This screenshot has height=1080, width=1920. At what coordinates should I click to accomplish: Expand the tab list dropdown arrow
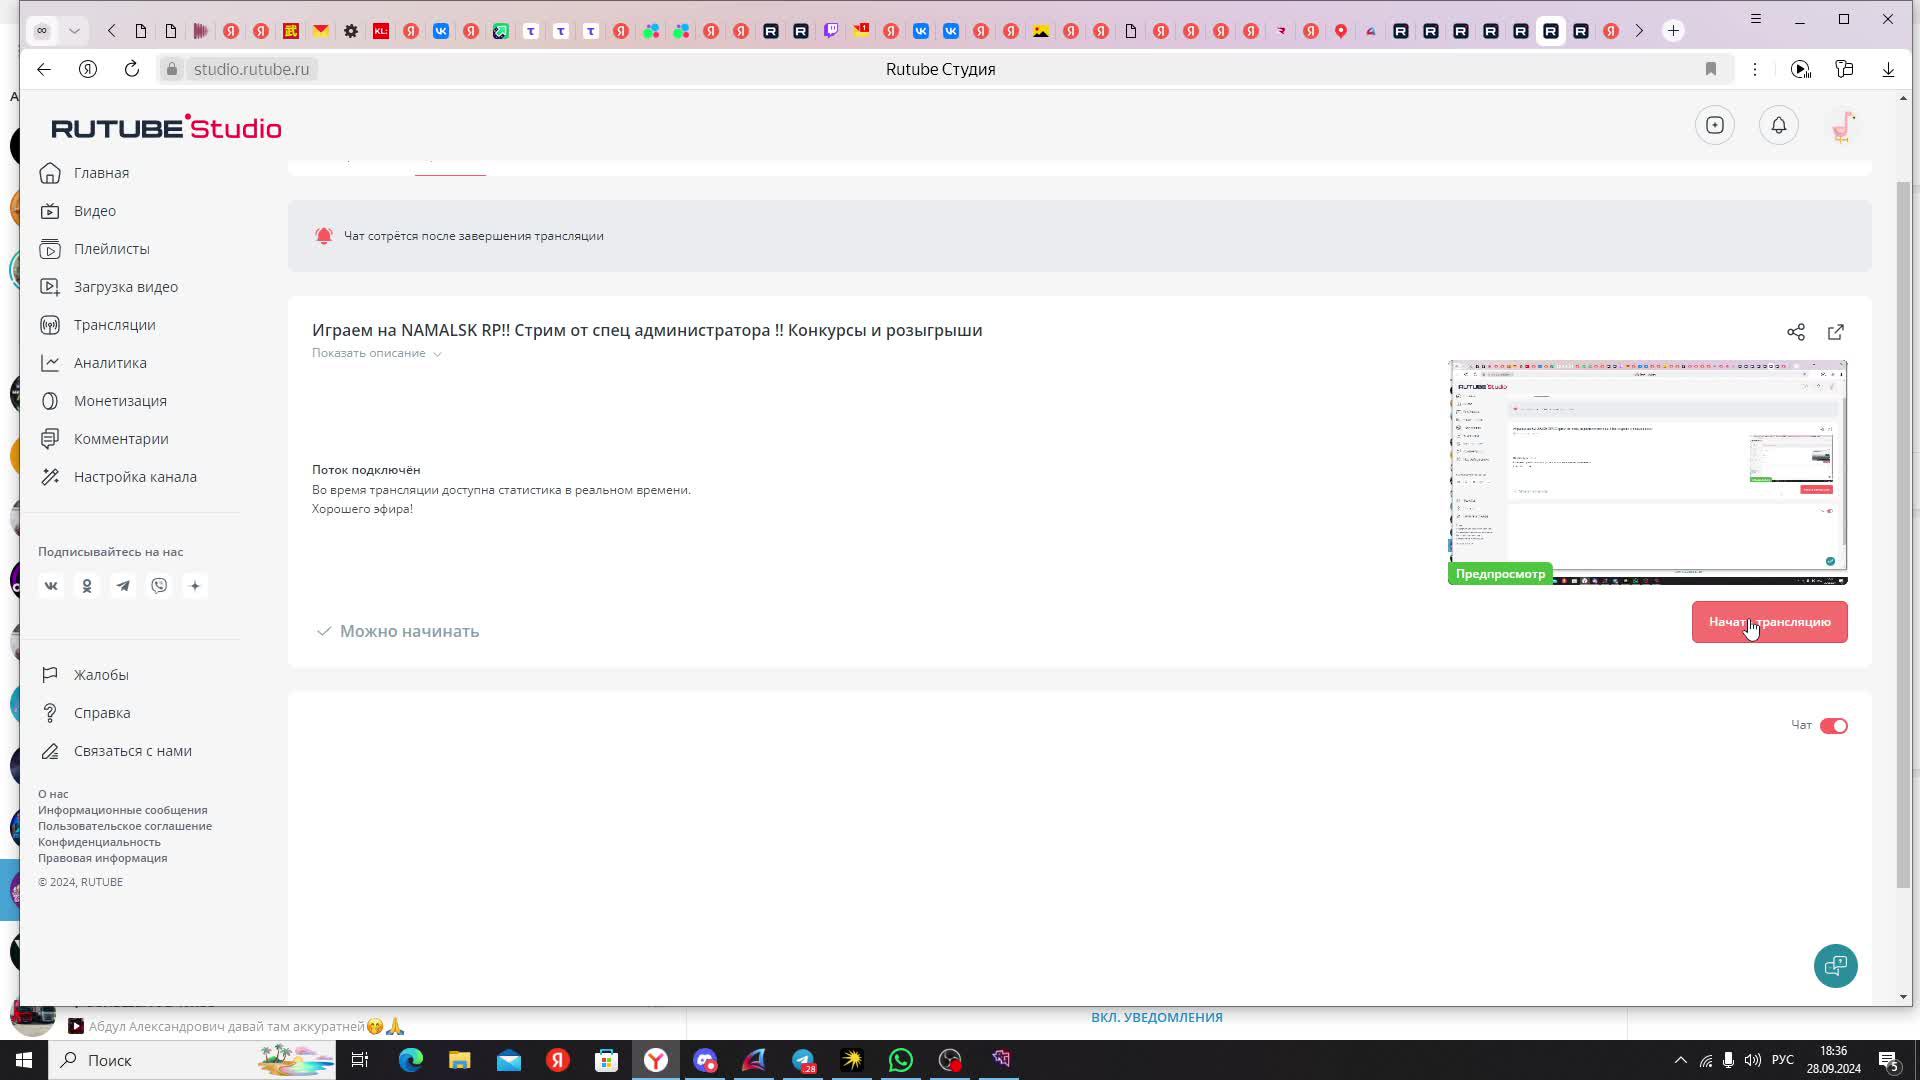point(74,31)
